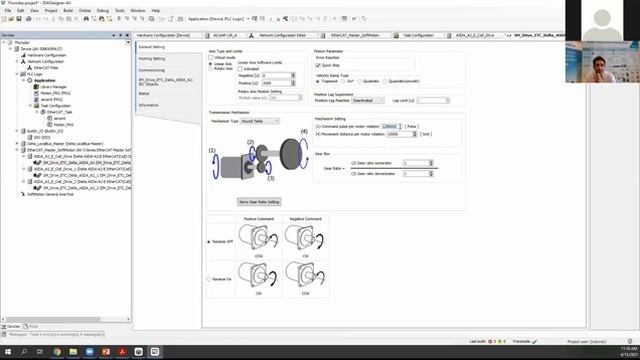
Task: Select the Trapezoid velocity ramp radio
Action: coord(318,81)
